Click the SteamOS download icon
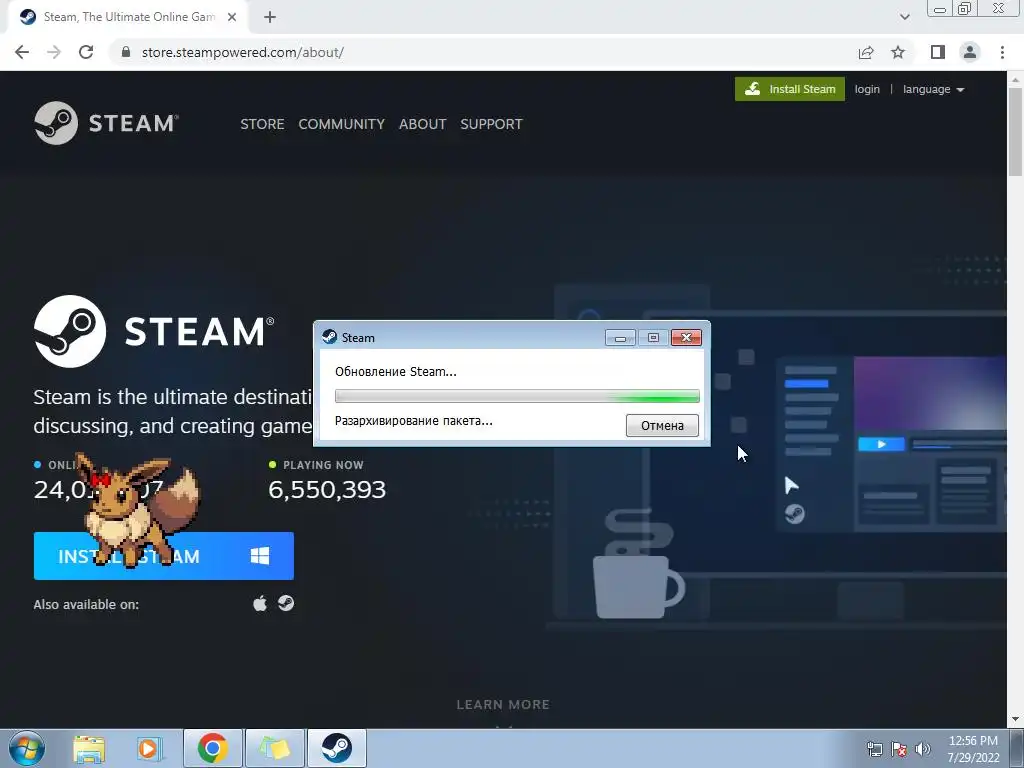1024x768 pixels. (286, 603)
